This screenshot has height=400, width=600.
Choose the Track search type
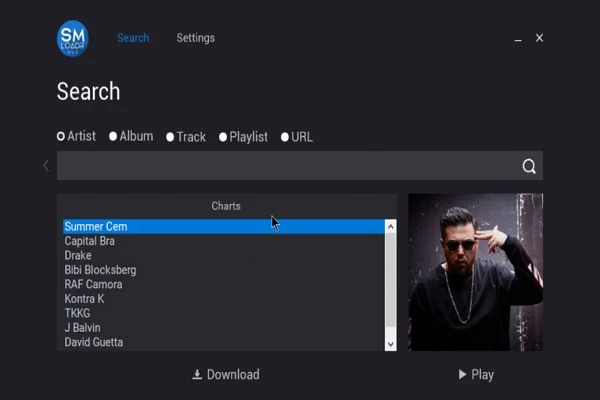(170, 137)
